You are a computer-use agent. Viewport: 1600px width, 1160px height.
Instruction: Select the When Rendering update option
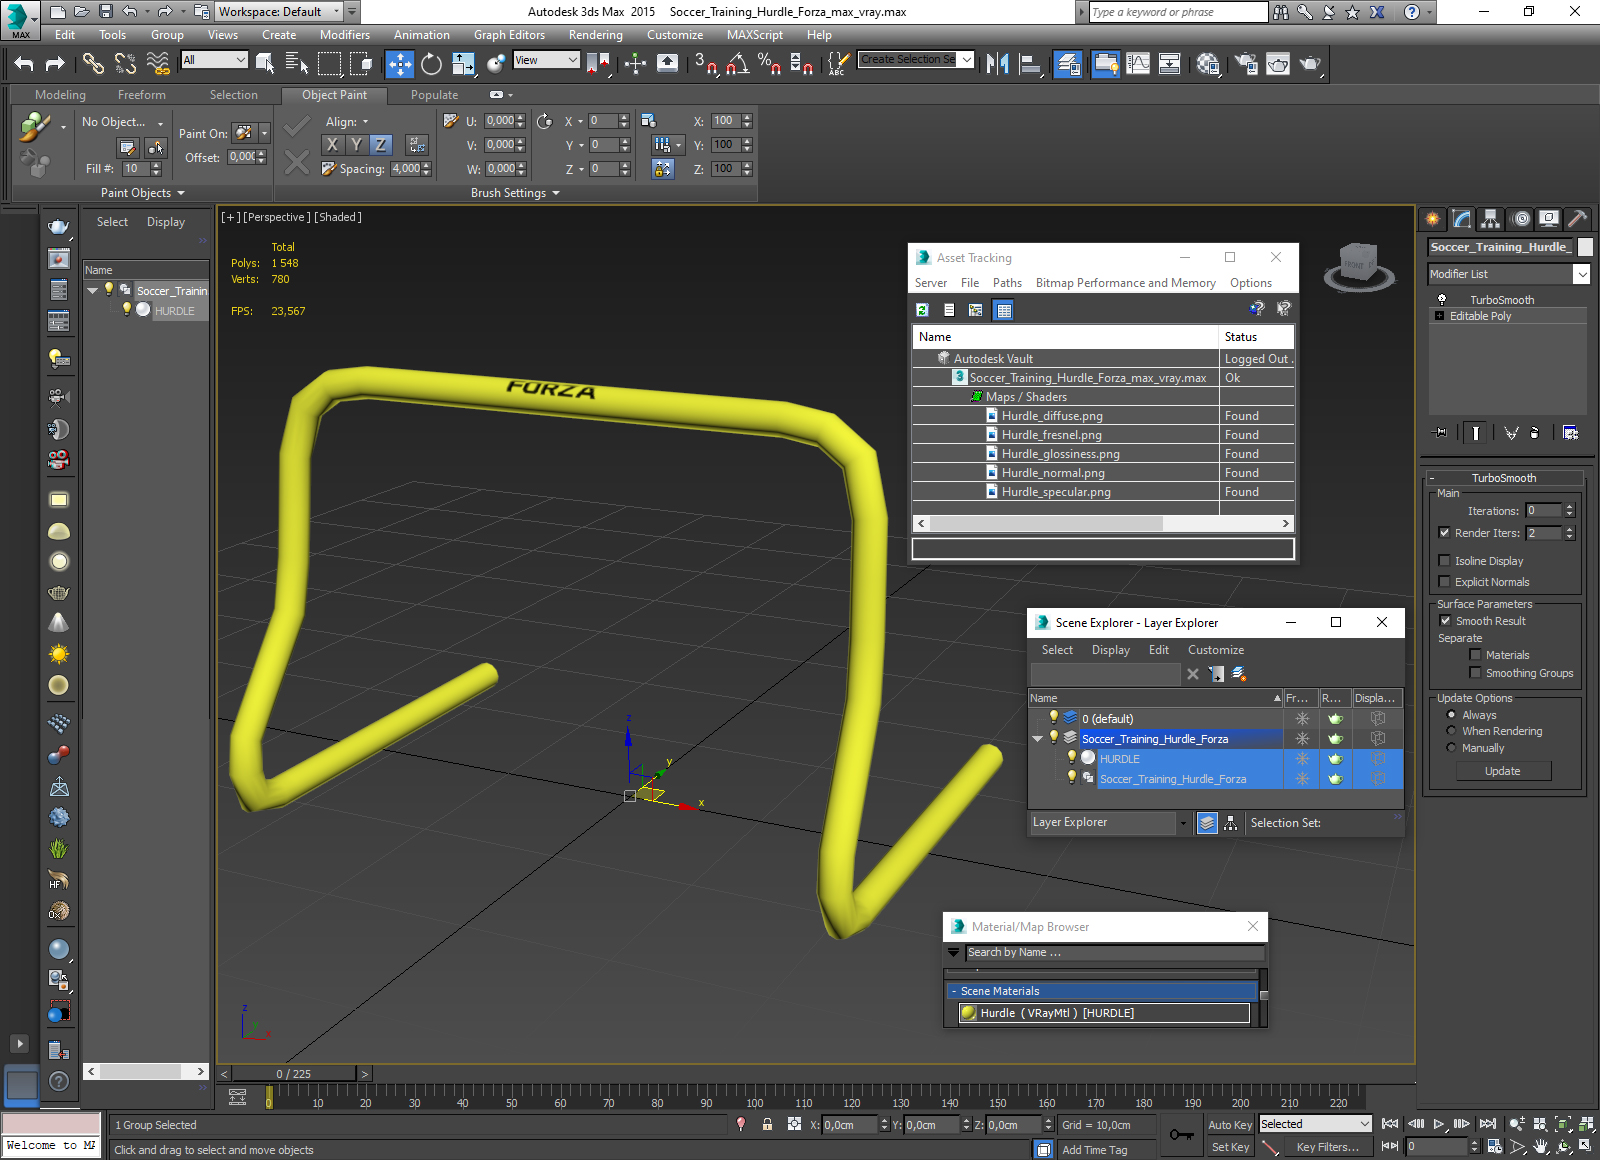tap(1451, 731)
